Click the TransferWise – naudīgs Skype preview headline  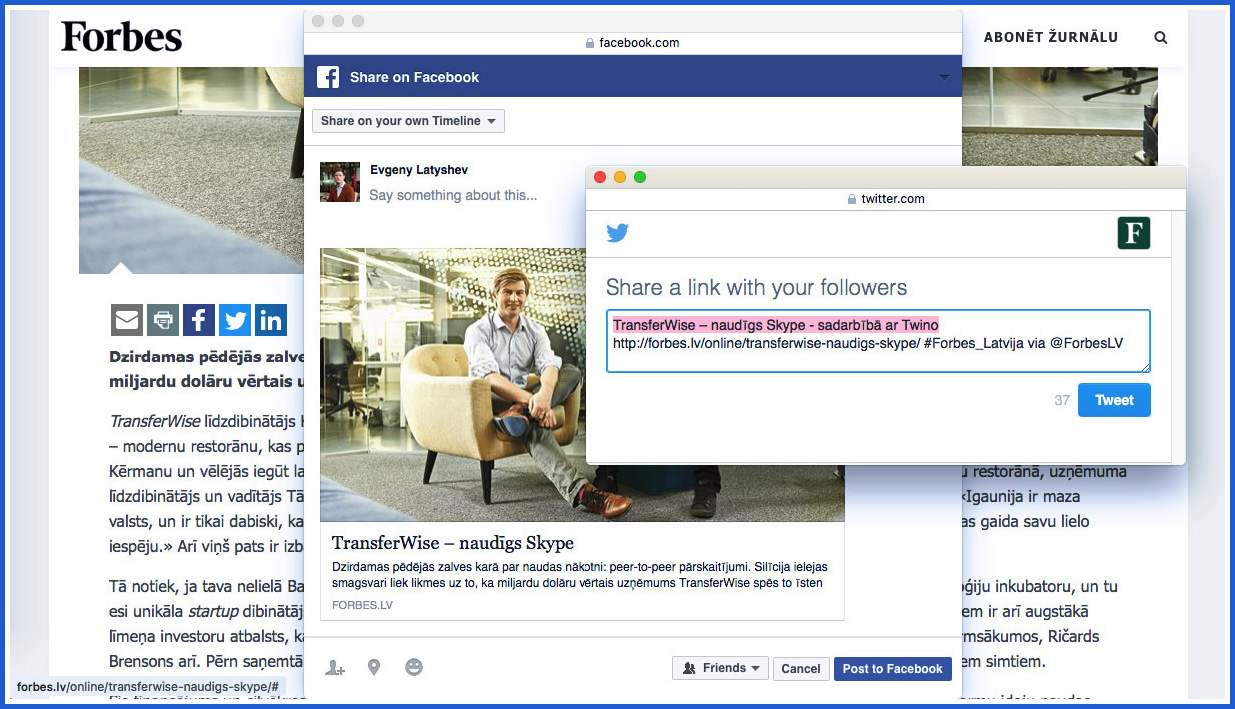coord(453,543)
